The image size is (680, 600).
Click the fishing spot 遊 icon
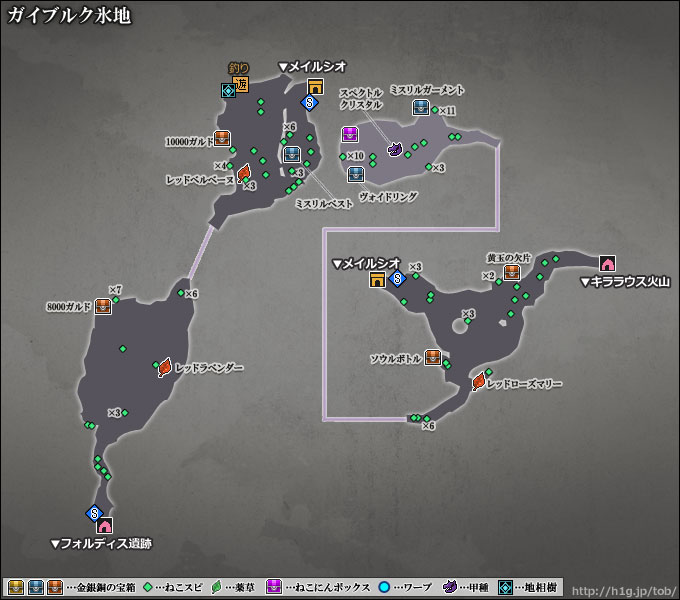coord(241,85)
